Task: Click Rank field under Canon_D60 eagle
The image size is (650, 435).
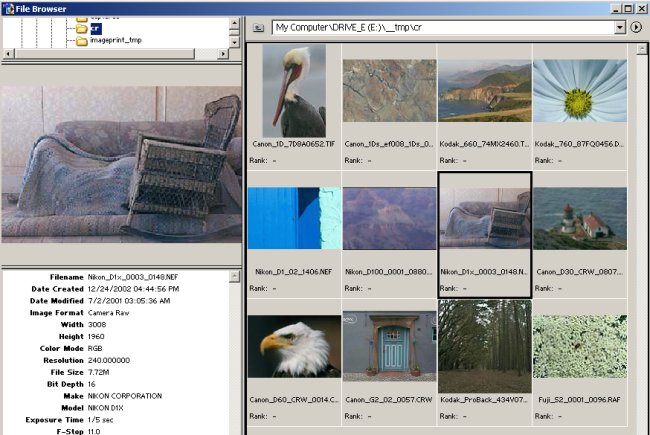Action: tap(263, 416)
